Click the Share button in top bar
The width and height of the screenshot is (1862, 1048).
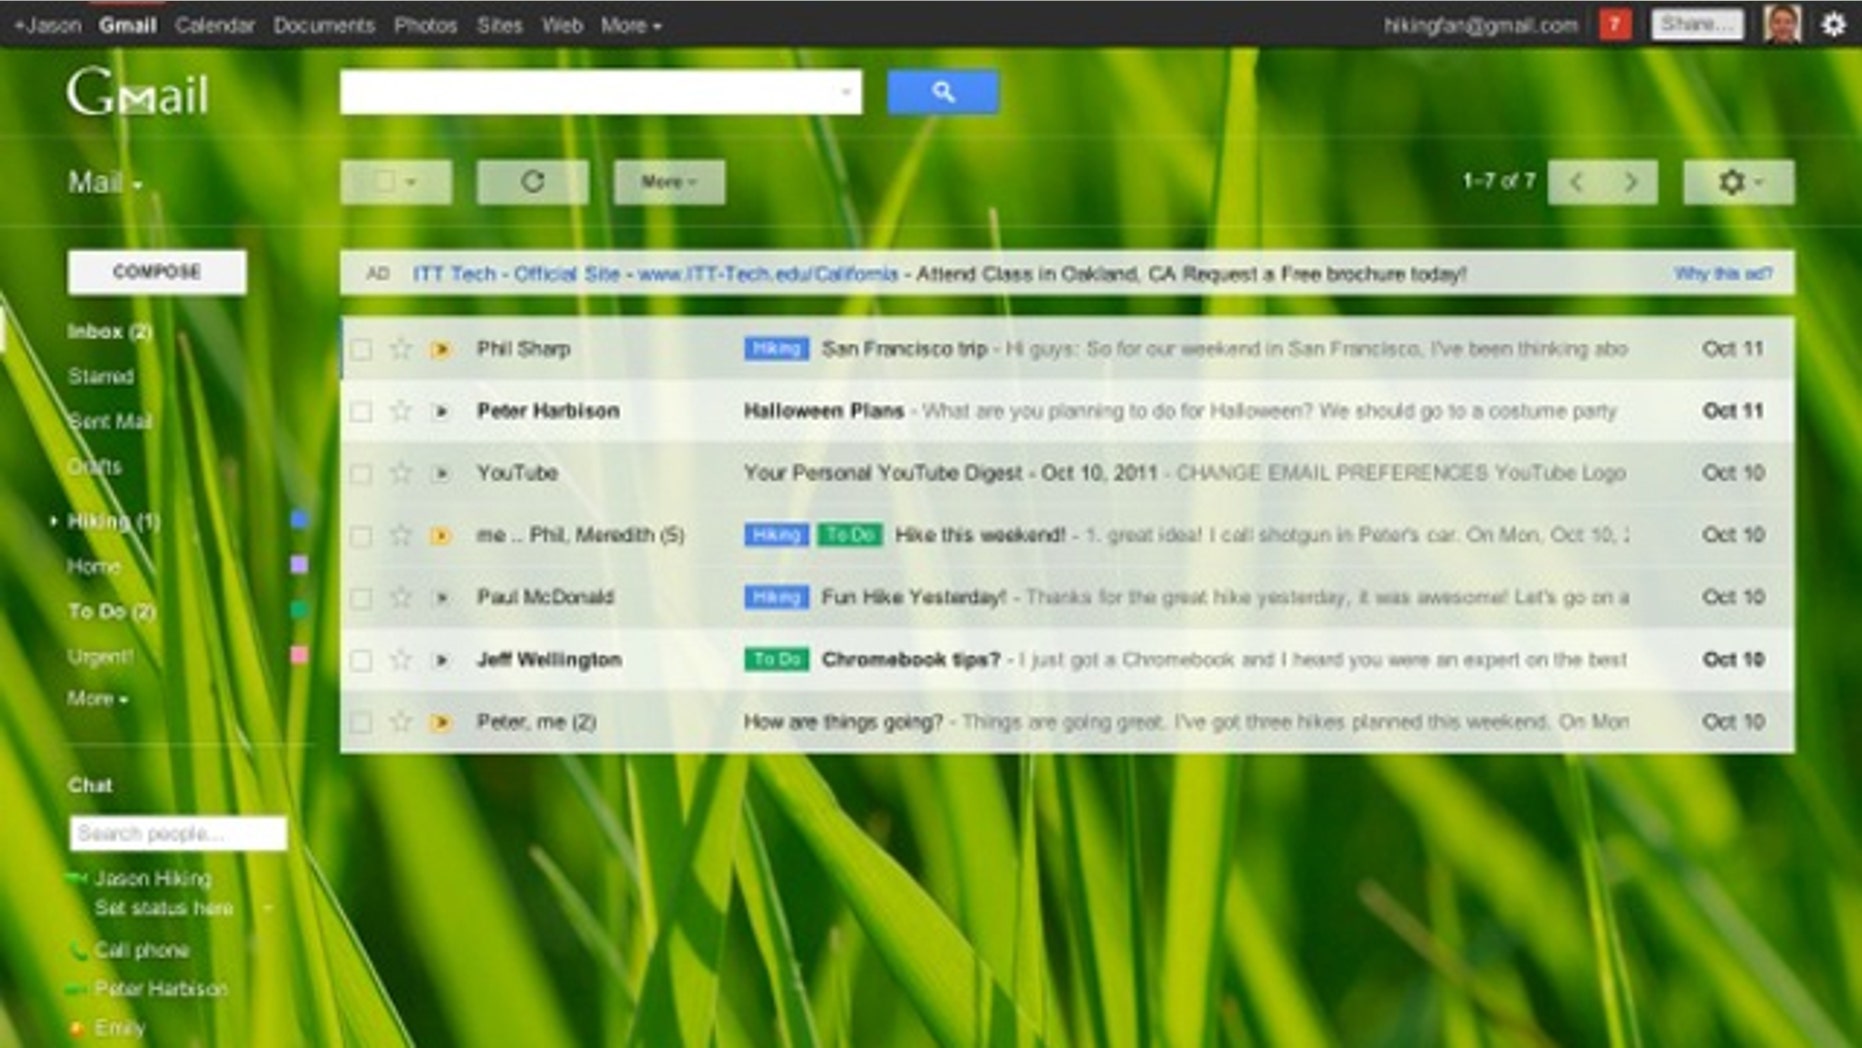click(1697, 24)
